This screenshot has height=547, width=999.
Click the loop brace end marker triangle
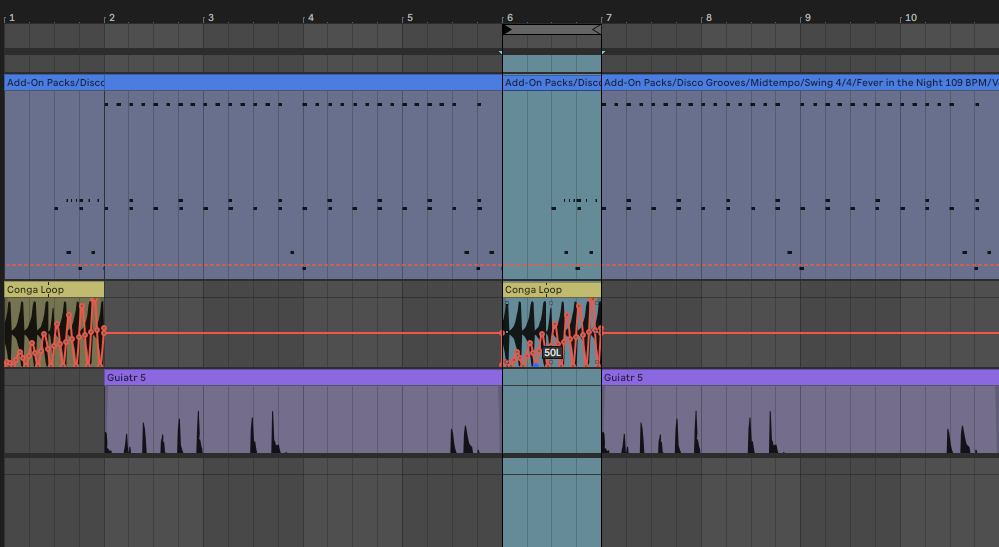click(x=596, y=30)
